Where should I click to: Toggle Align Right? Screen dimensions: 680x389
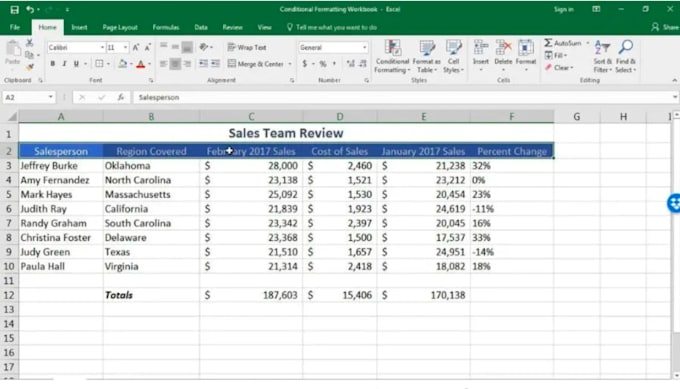tap(187, 64)
